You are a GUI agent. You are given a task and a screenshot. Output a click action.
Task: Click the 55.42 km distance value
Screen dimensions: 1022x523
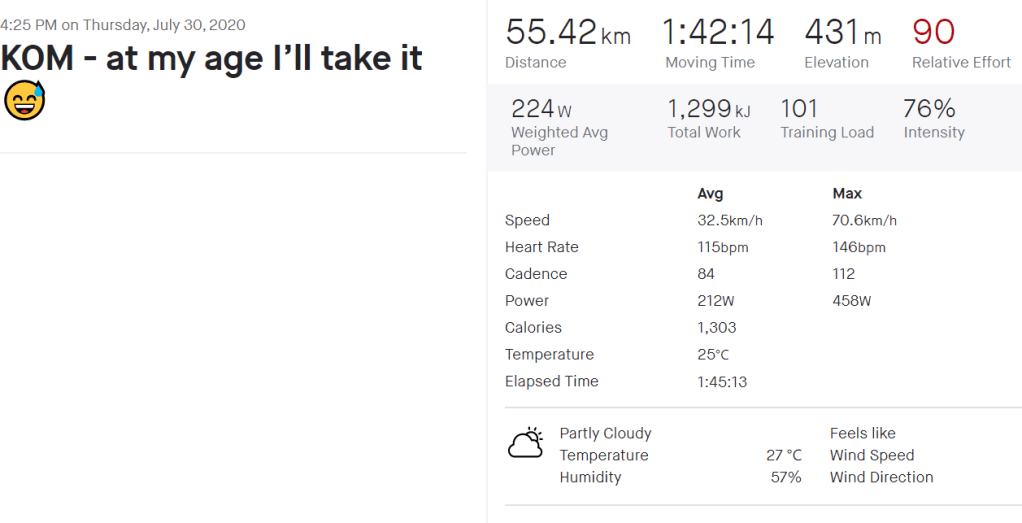(567, 32)
